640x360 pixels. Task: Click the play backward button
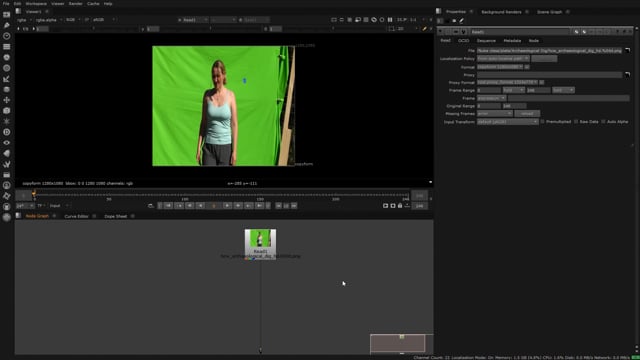[200, 206]
